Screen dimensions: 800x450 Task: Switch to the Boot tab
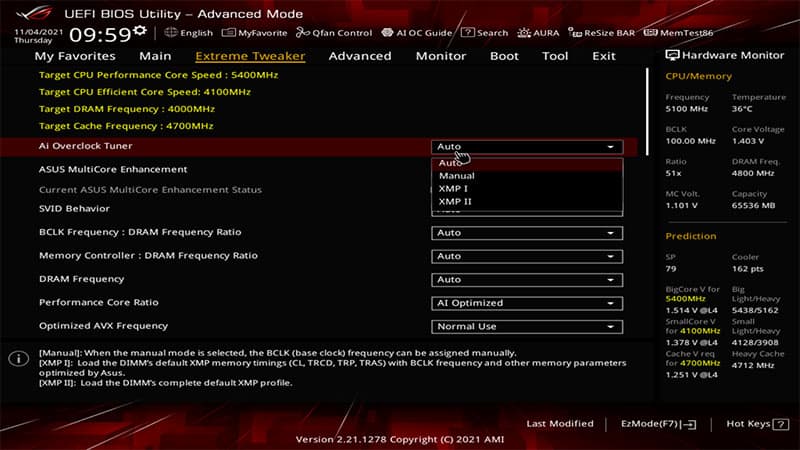coord(504,56)
